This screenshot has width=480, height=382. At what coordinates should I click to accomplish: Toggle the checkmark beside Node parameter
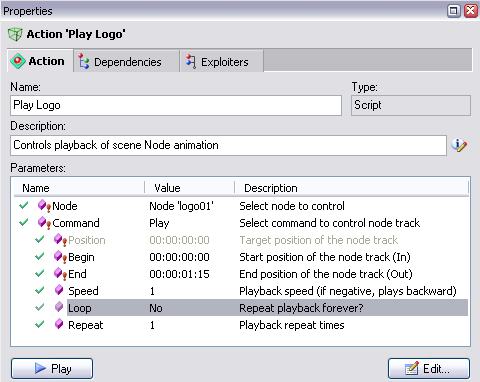point(24,205)
